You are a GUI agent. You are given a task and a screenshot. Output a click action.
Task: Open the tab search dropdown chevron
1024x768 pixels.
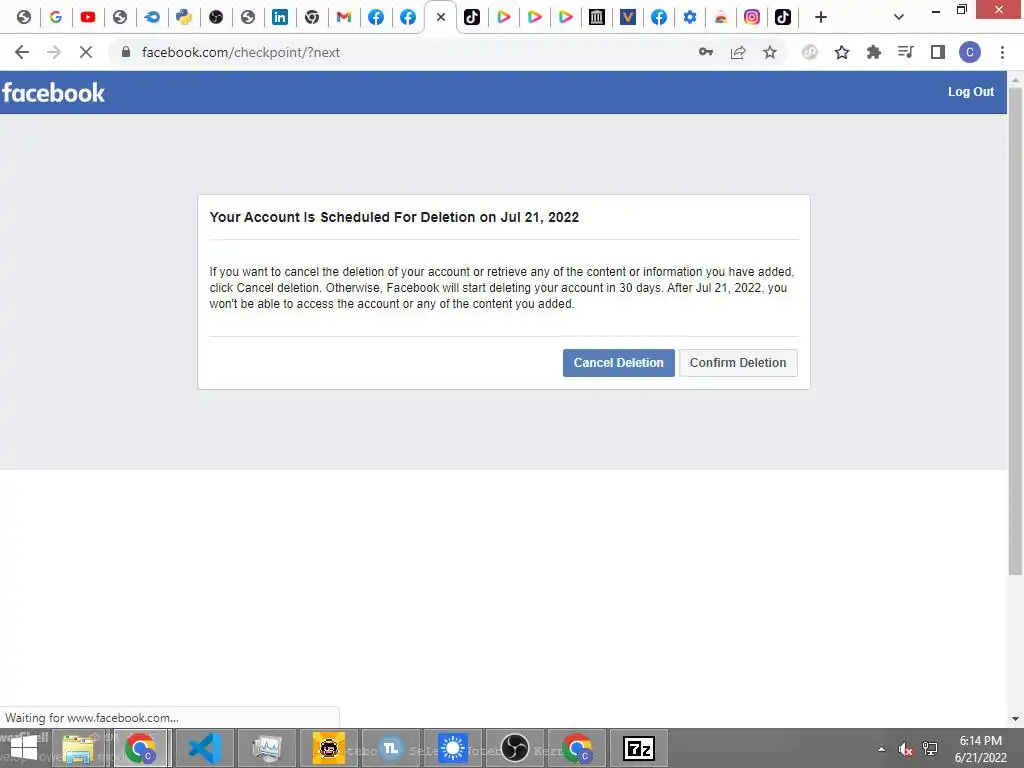(899, 17)
